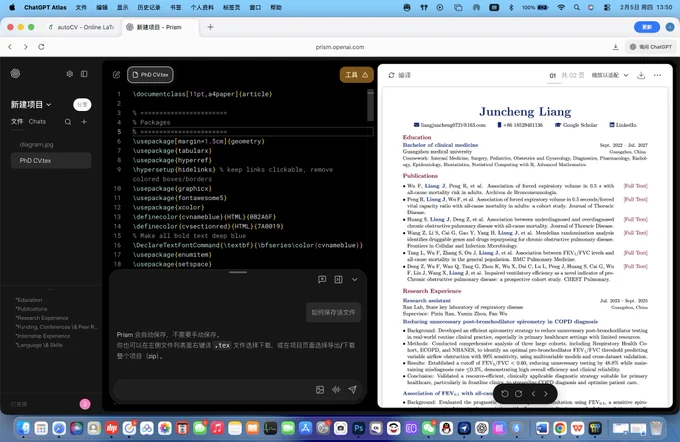Click the blue 更新 update button
Viewport: 680px width, 442px height.
[x=647, y=27]
